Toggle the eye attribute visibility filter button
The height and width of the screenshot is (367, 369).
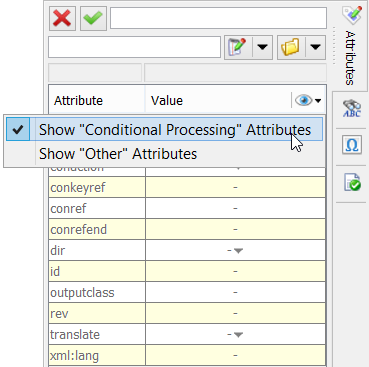tap(308, 100)
